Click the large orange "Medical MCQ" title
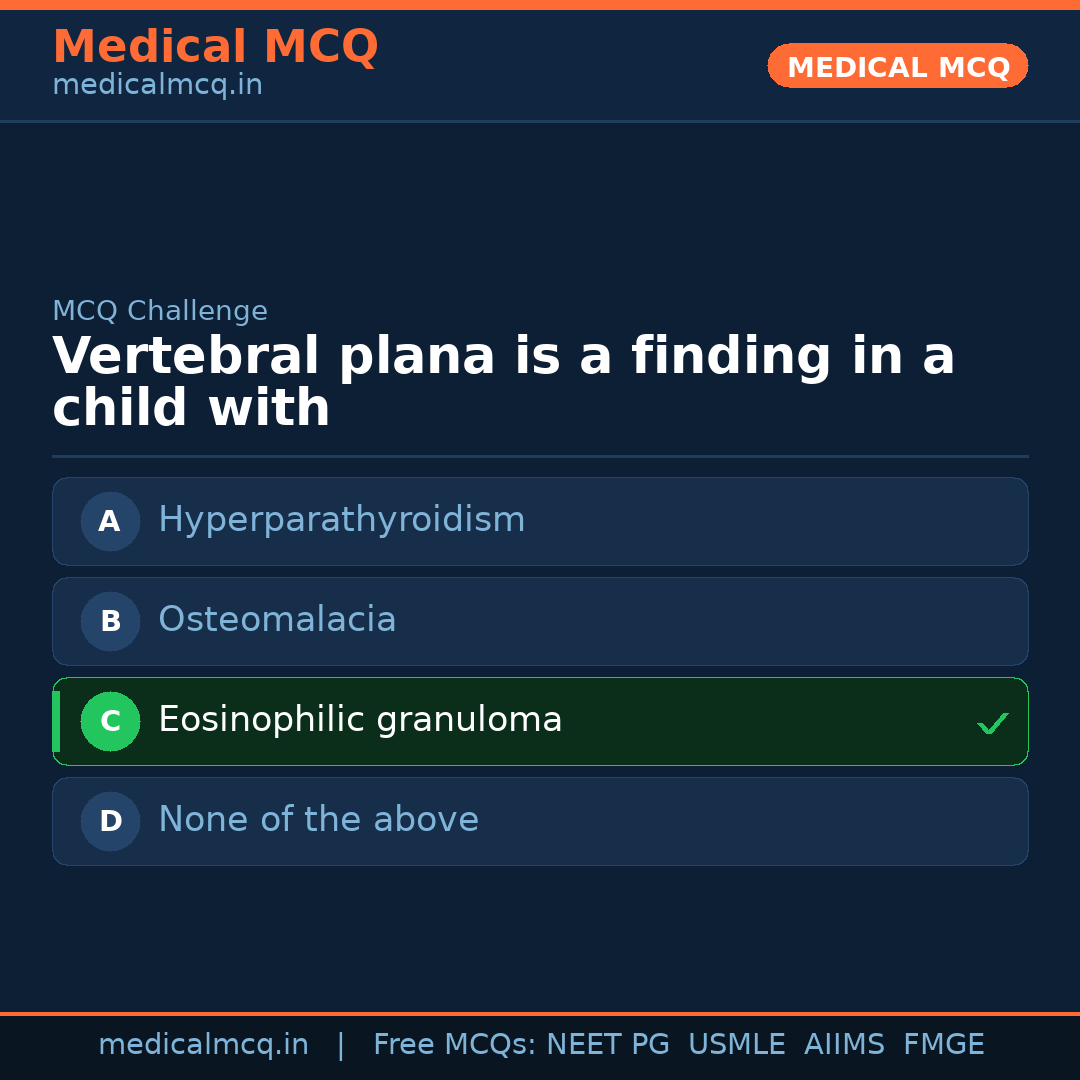The width and height of the screenshot is (1080, 1080). click(215, 47)
